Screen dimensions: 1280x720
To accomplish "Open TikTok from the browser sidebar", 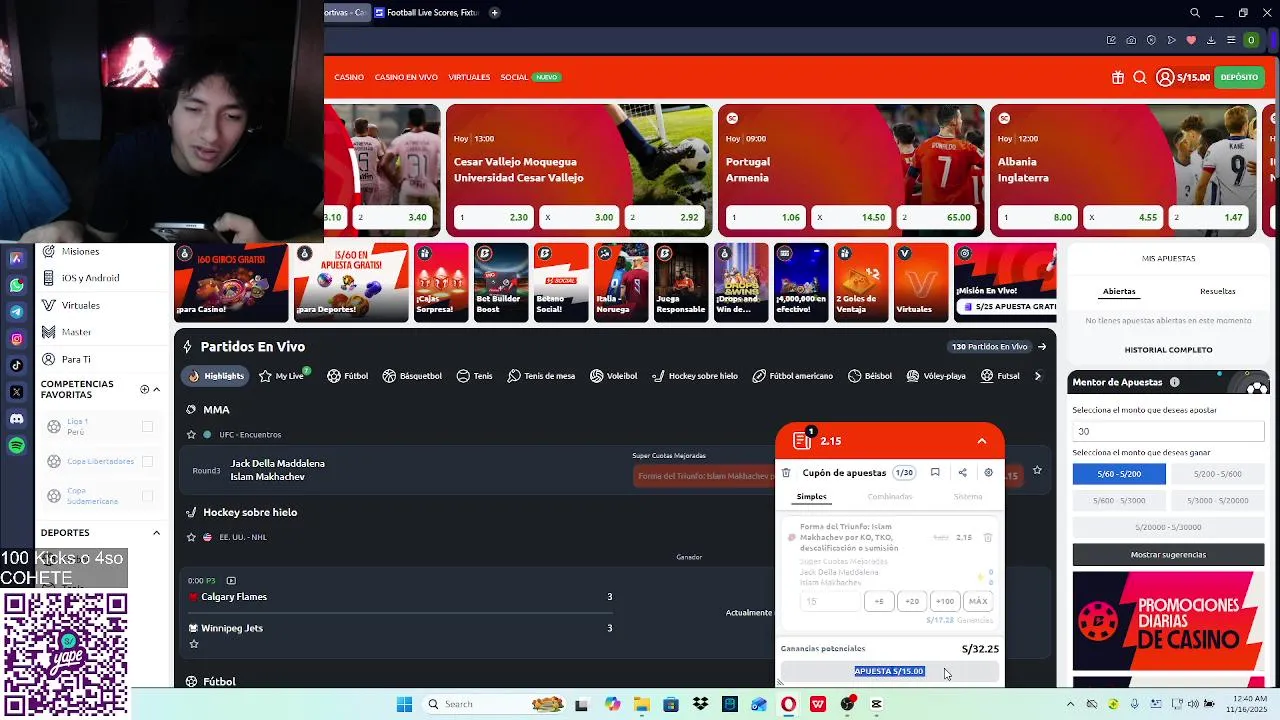I will [16, 365].
